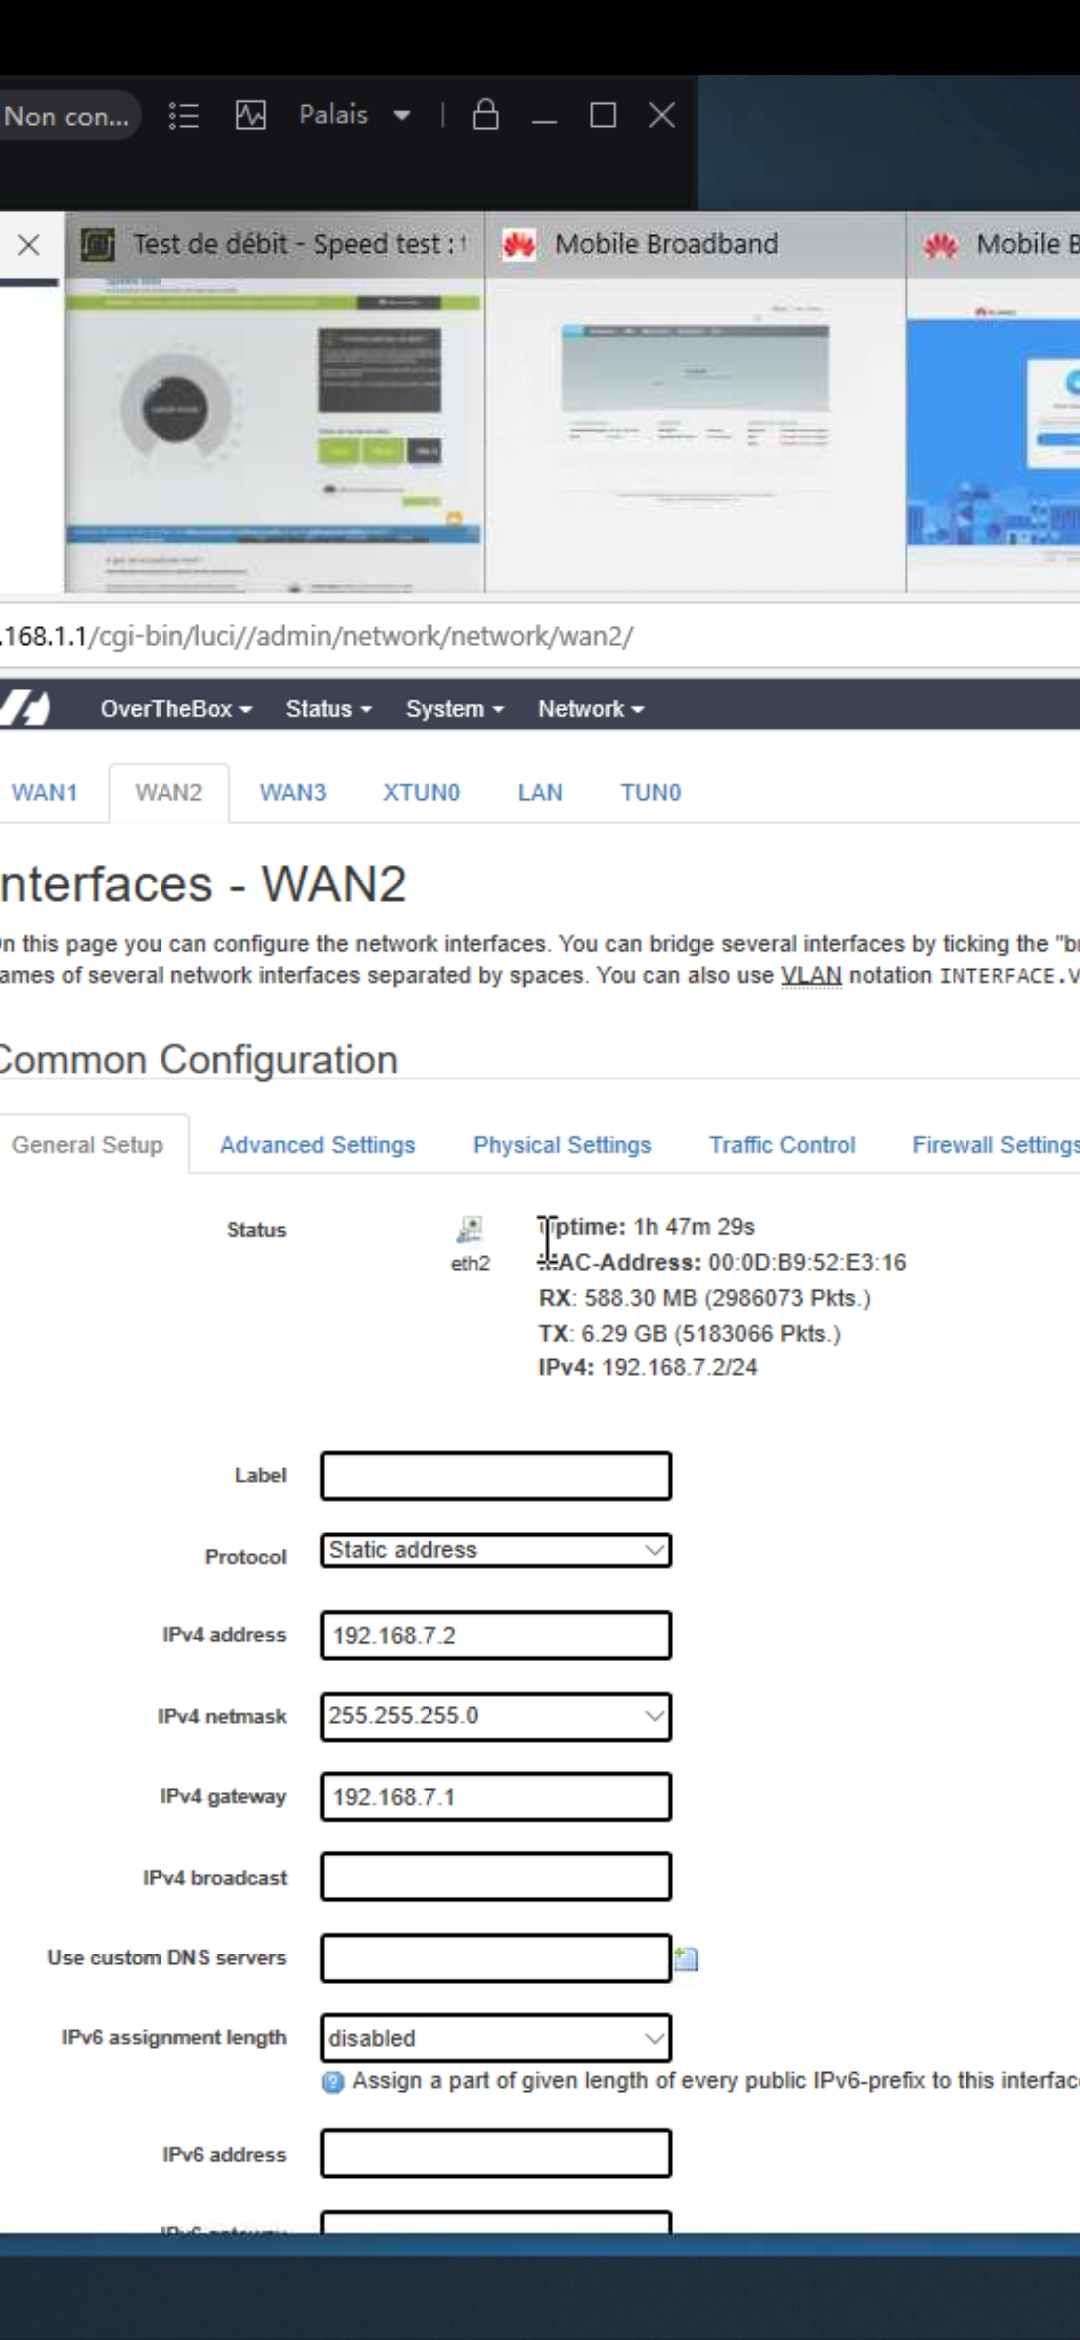This screenshot has height=2340, width=1080.
Task: Open the IPv6 assignment length dropdown
Action: point(496,2038)
